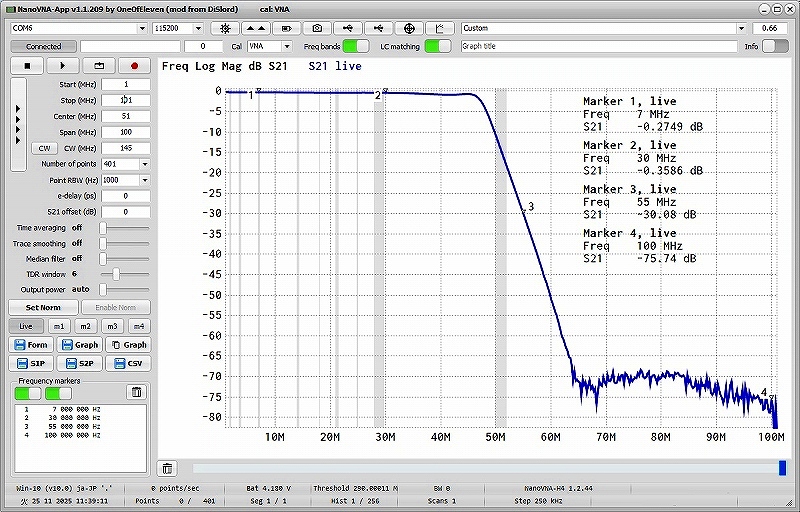Start continuous sweep with play button
Image resolution: width=800 pixels, height=512 pixels.
[x=62, y=65]
